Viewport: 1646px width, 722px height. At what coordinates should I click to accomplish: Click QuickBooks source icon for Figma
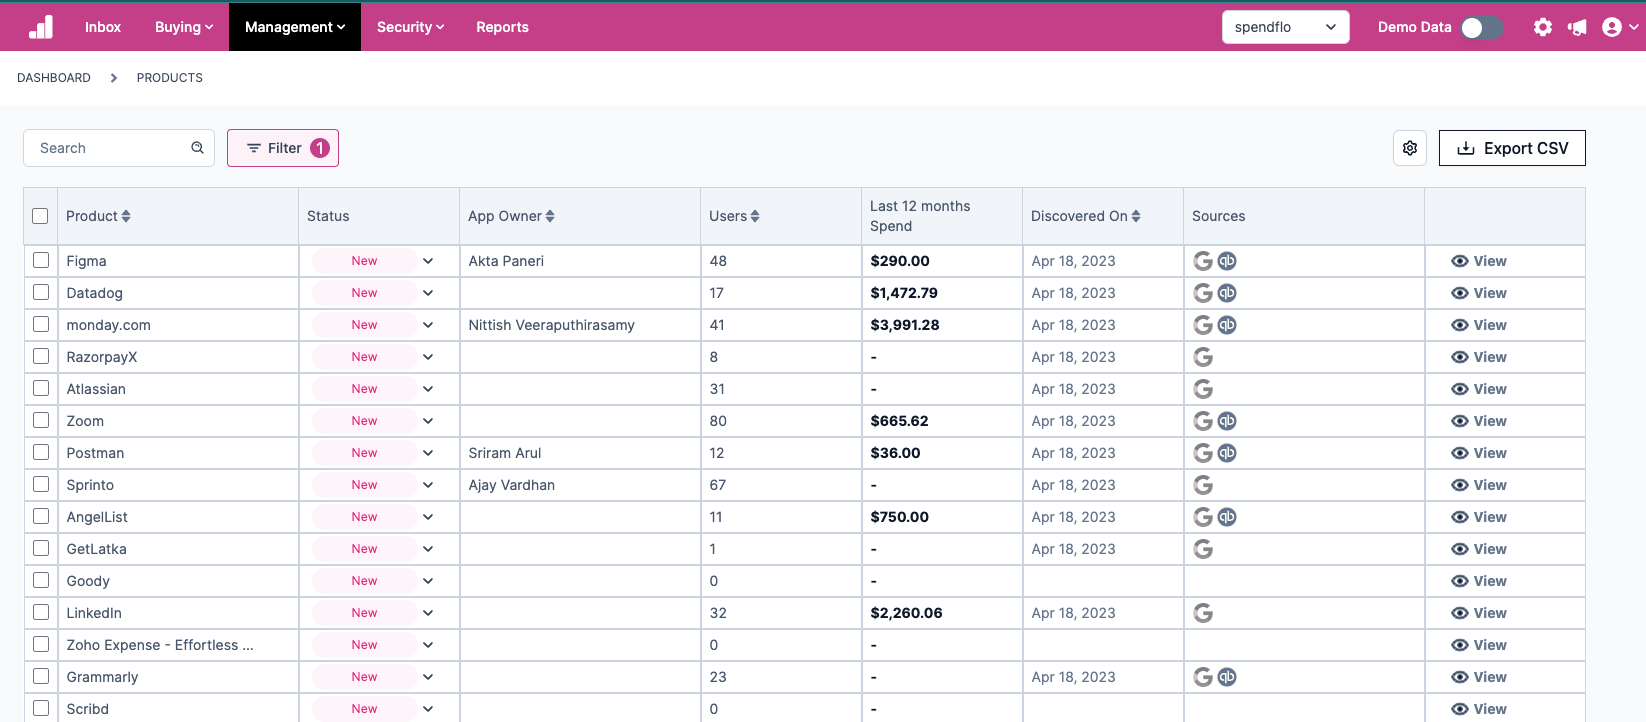tap(1227, 261)
